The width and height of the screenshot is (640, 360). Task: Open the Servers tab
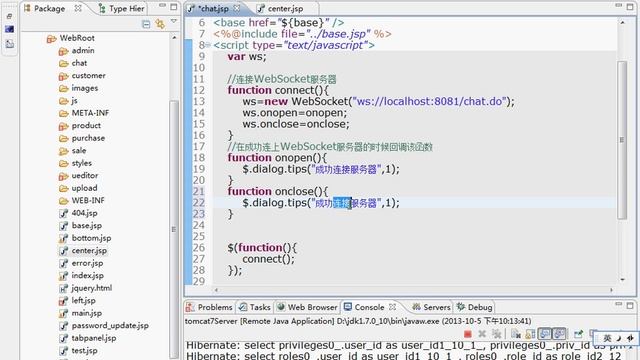(431, 307)
